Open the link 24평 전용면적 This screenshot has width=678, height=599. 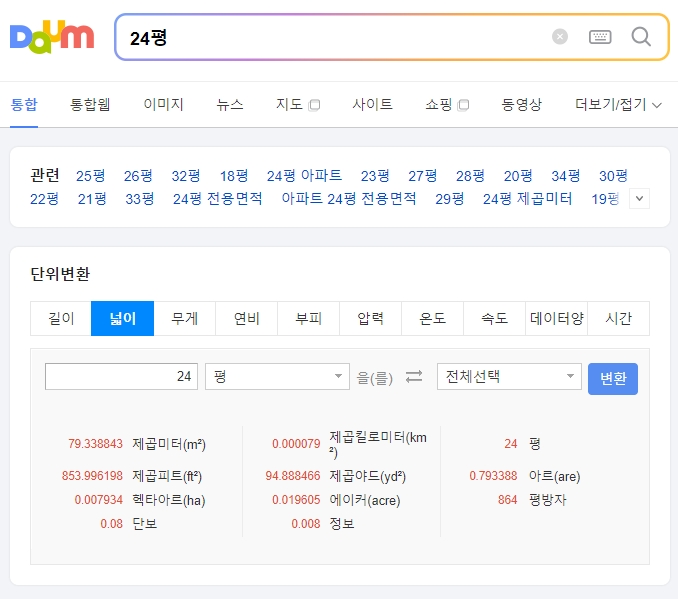[x=217, y=199]
